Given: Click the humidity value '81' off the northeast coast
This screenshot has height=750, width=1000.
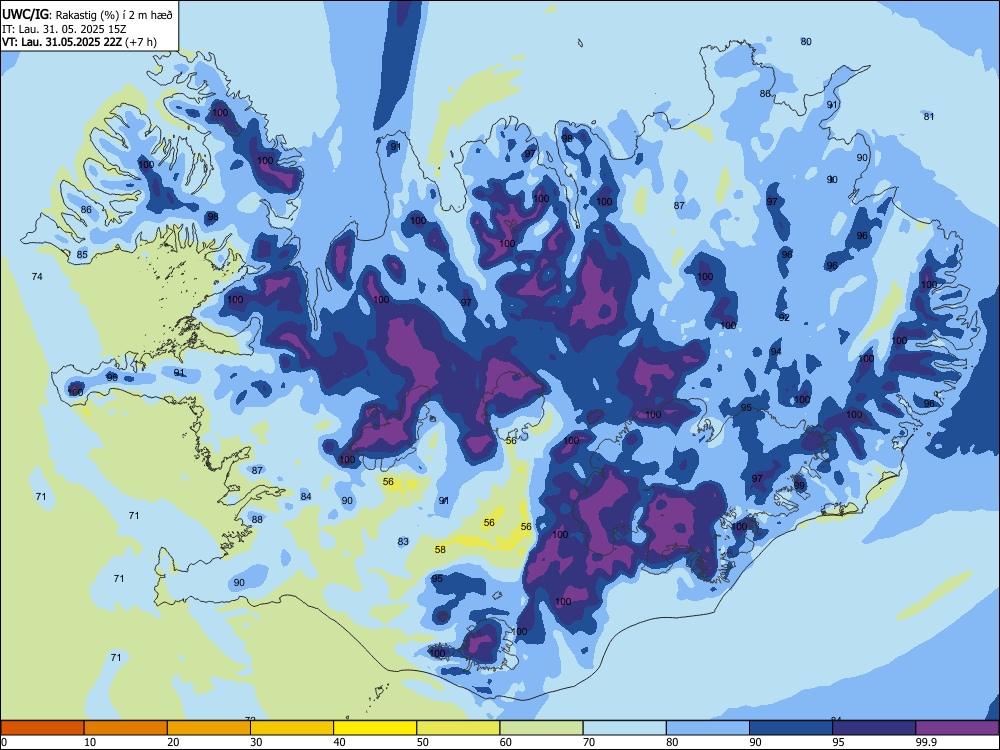Looking at the screenshot, I should 929,116.
